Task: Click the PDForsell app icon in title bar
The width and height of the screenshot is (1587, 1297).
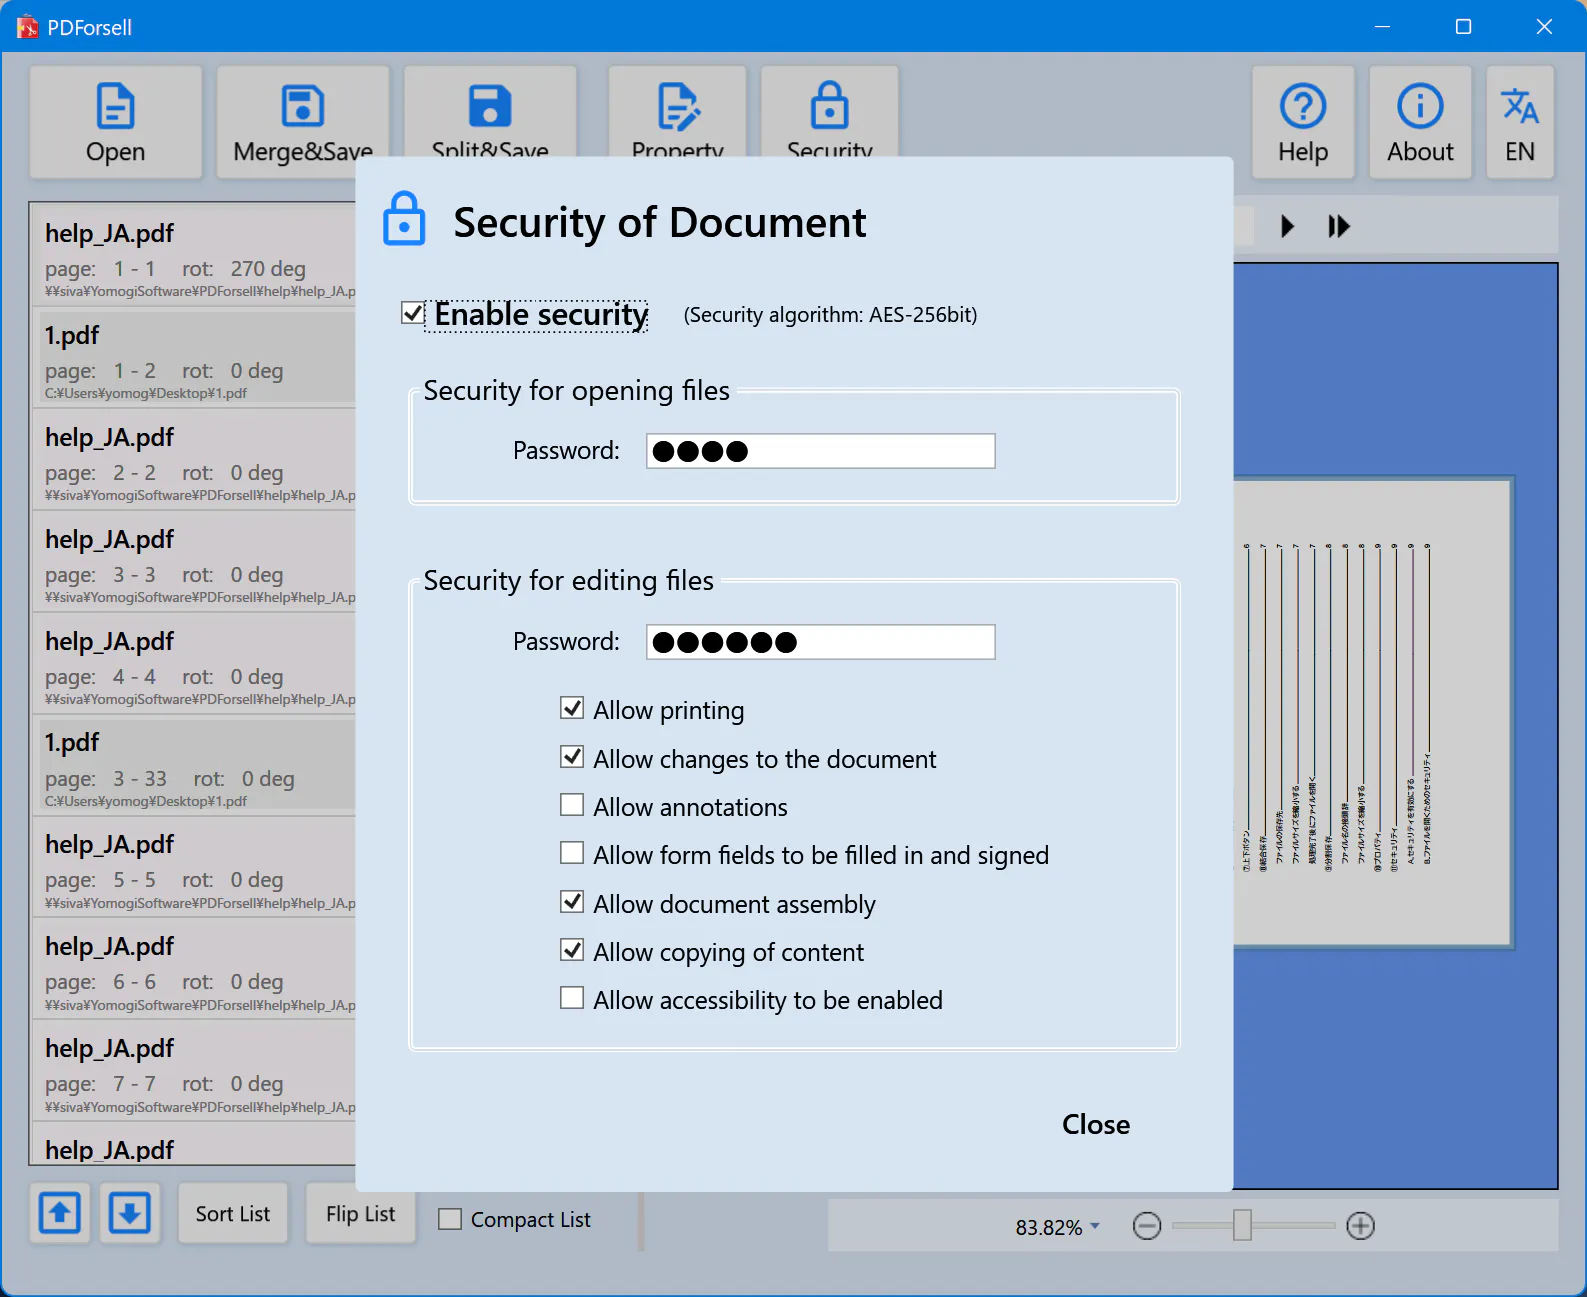Action: click(27, 27)
